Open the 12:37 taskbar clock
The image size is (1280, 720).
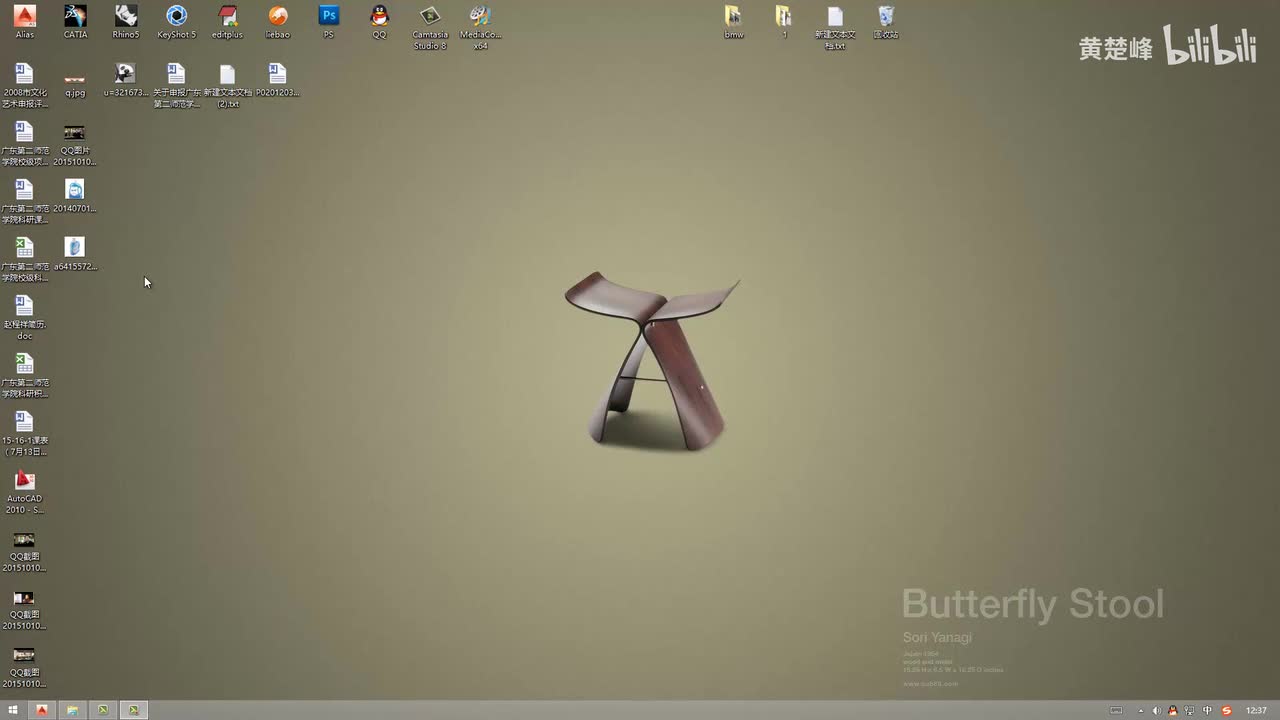click(x=1256, y=711)
